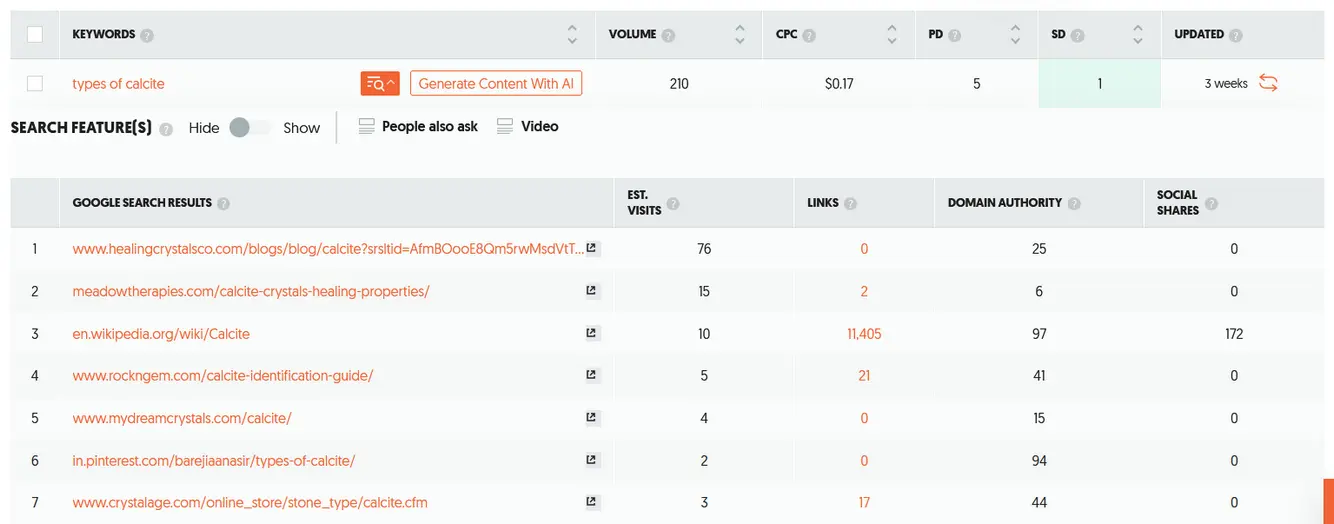Click the 2 links count for meadowtherapies
Screen dimensions: 1334x524
[x=864, y=291]
